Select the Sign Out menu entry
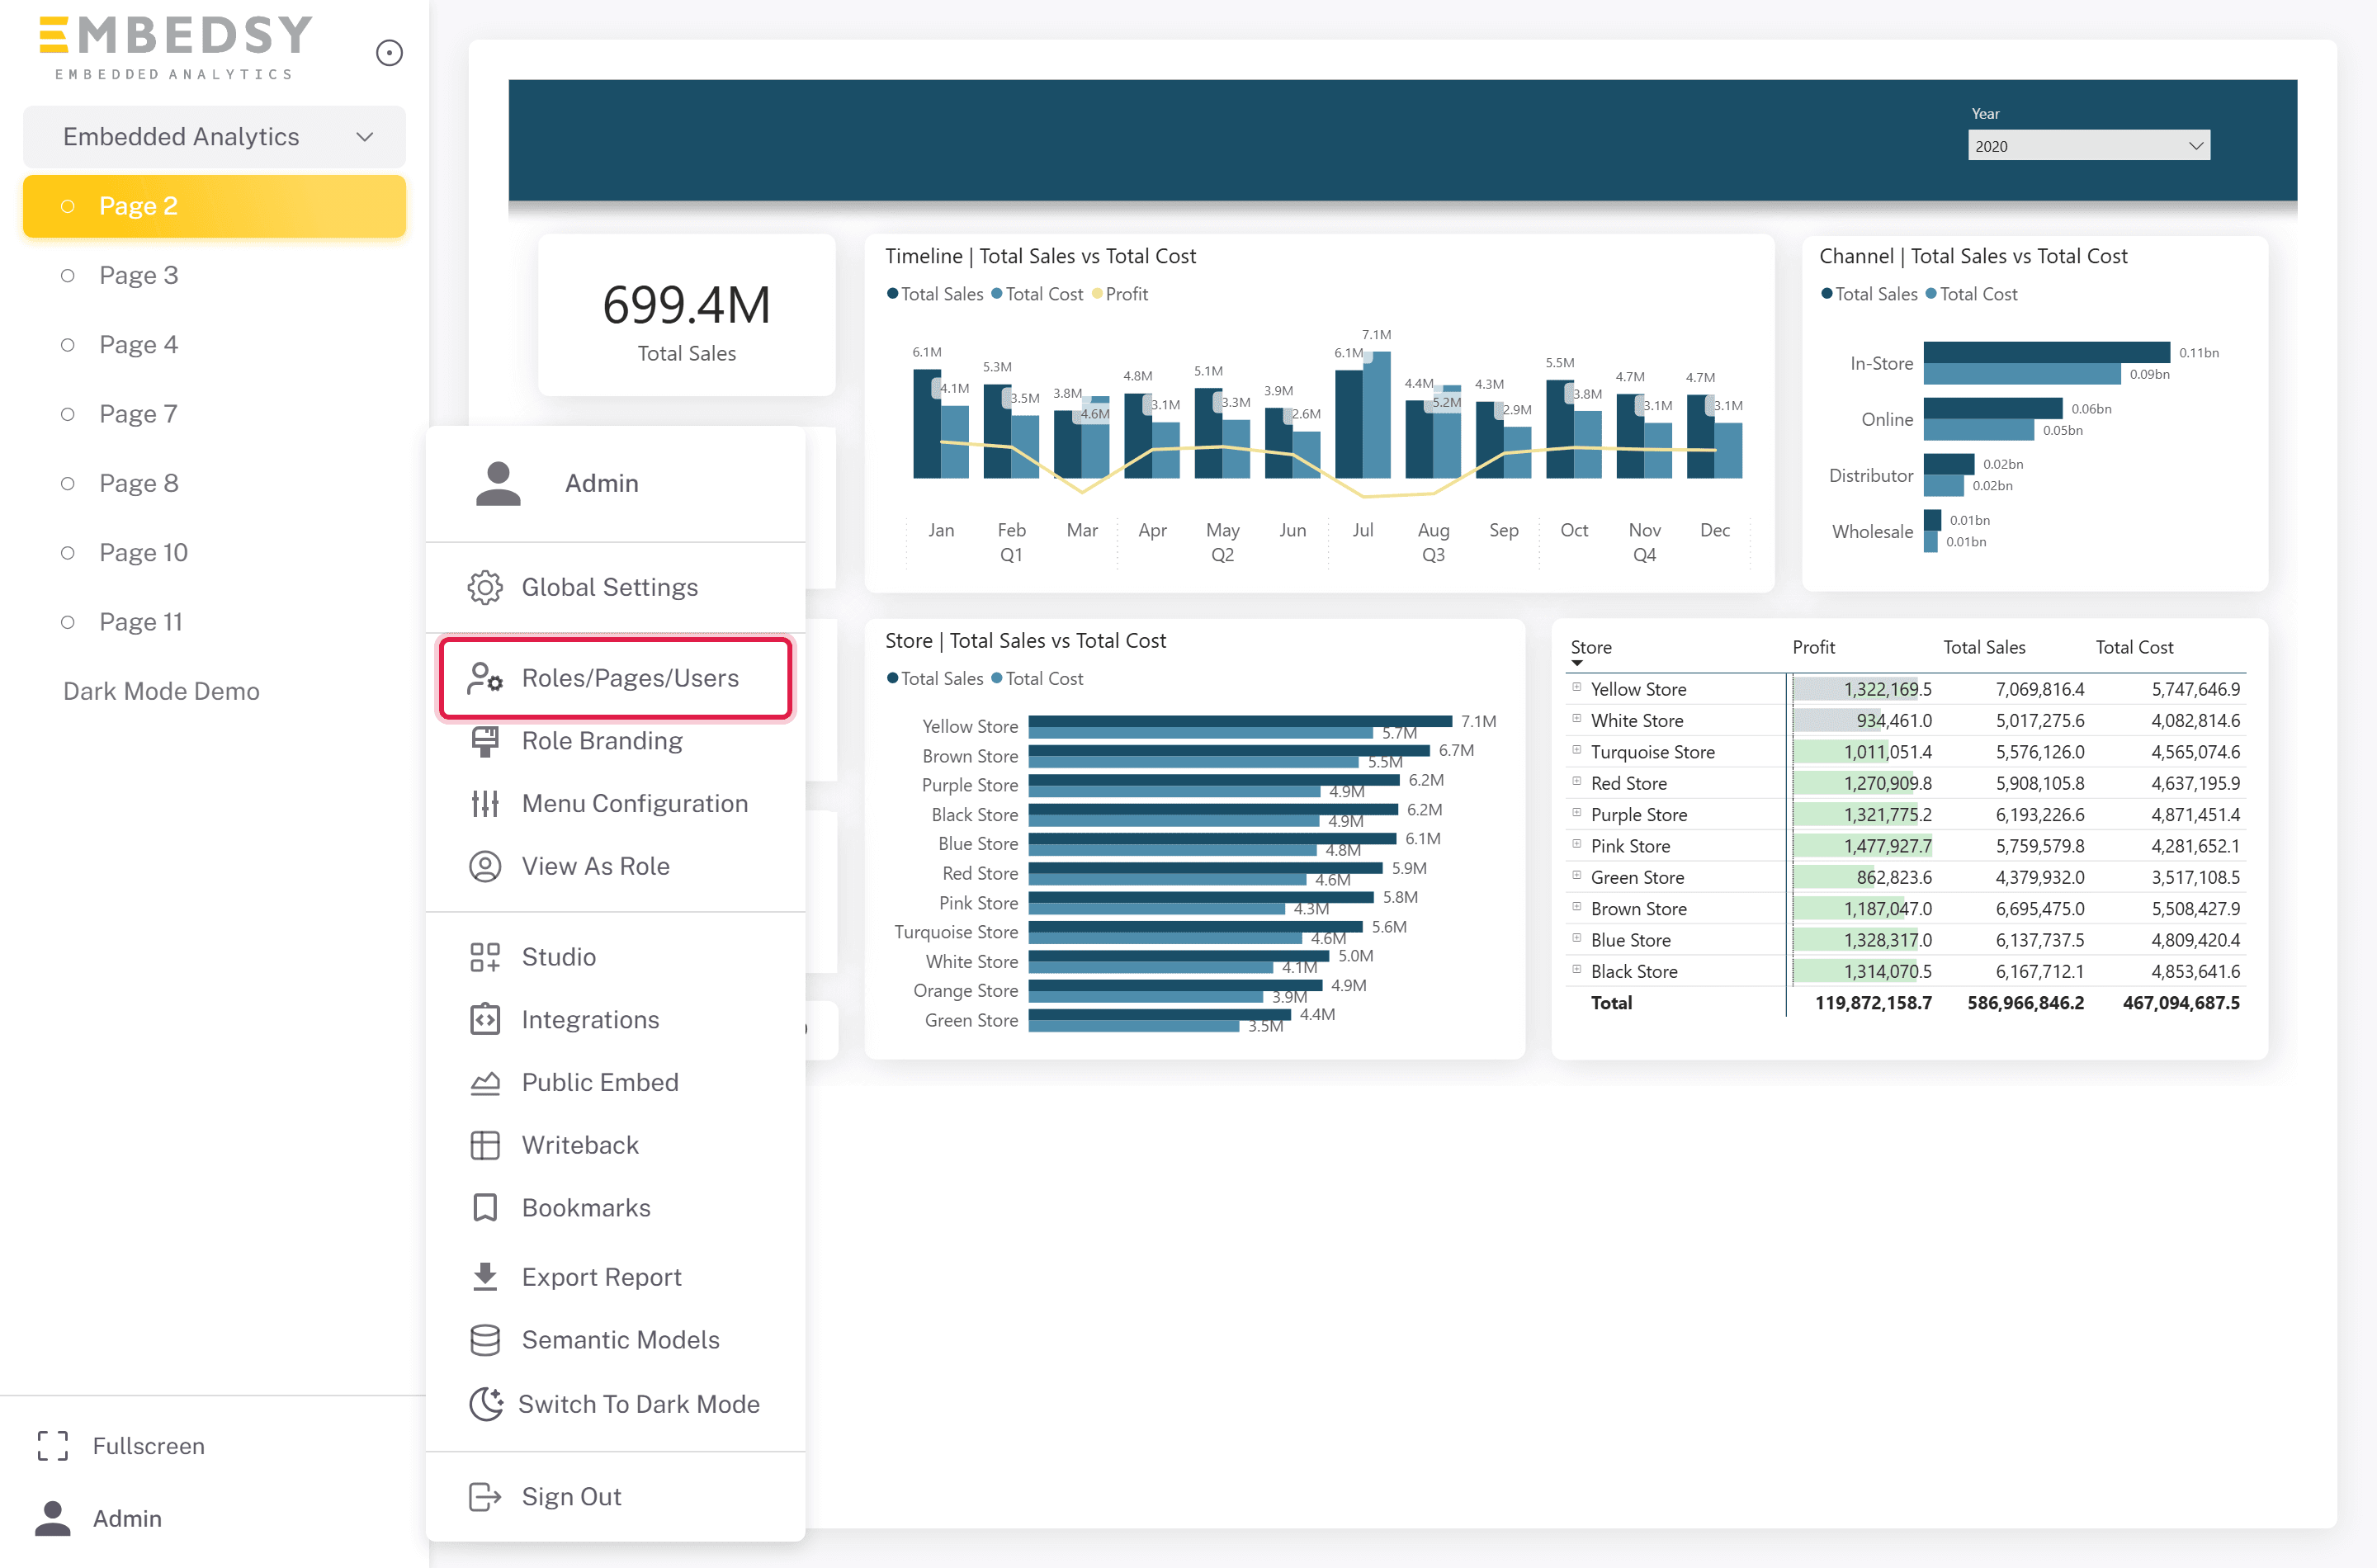This screenshot has width=2377, height=1568. click(615, 1497)
